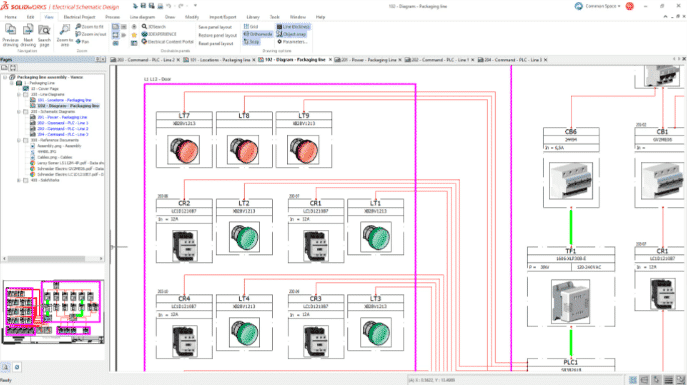Toggle Snap option

pyautogui.click(x=251, y=42)
